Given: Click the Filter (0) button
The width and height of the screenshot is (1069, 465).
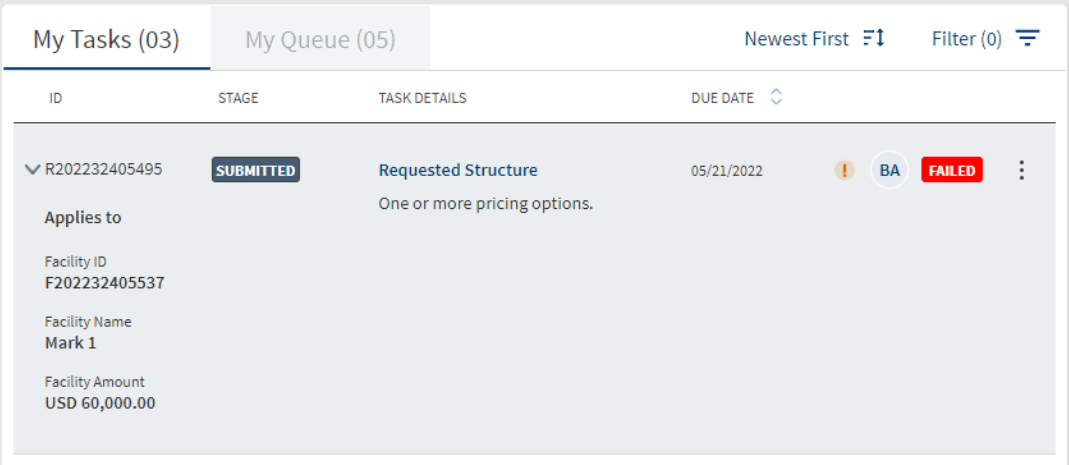Looking at the screenshot, I should (x=986, y=39).
